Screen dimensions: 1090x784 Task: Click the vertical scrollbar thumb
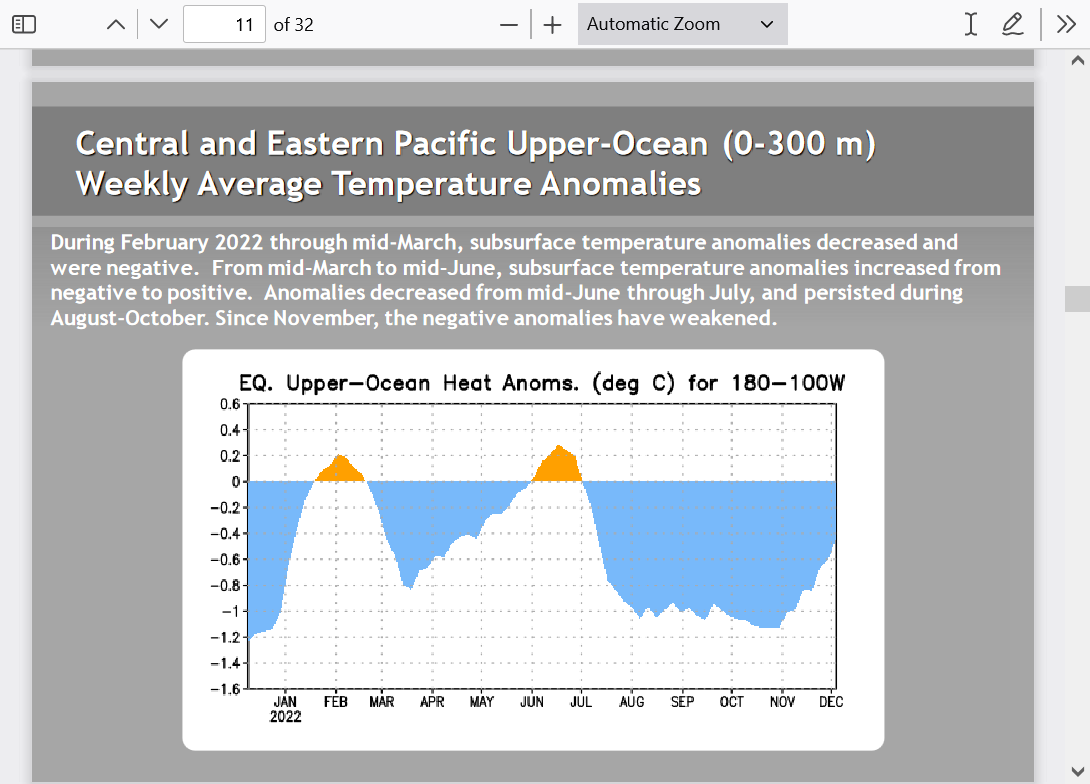coord(1077,299)
